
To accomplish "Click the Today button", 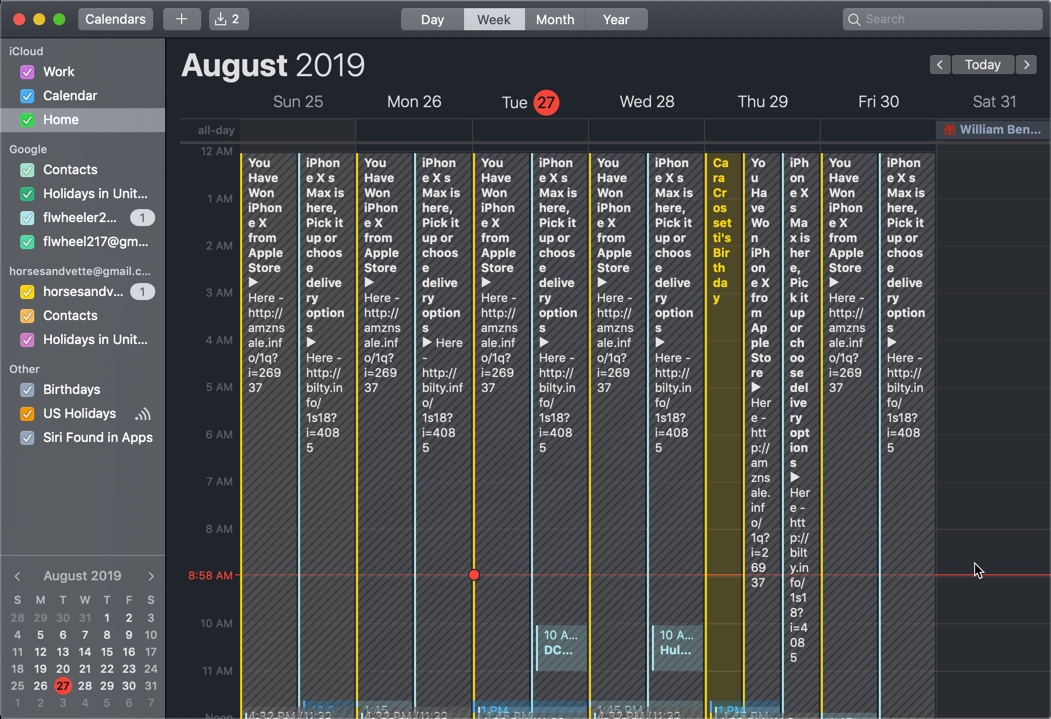I will 983,64.
